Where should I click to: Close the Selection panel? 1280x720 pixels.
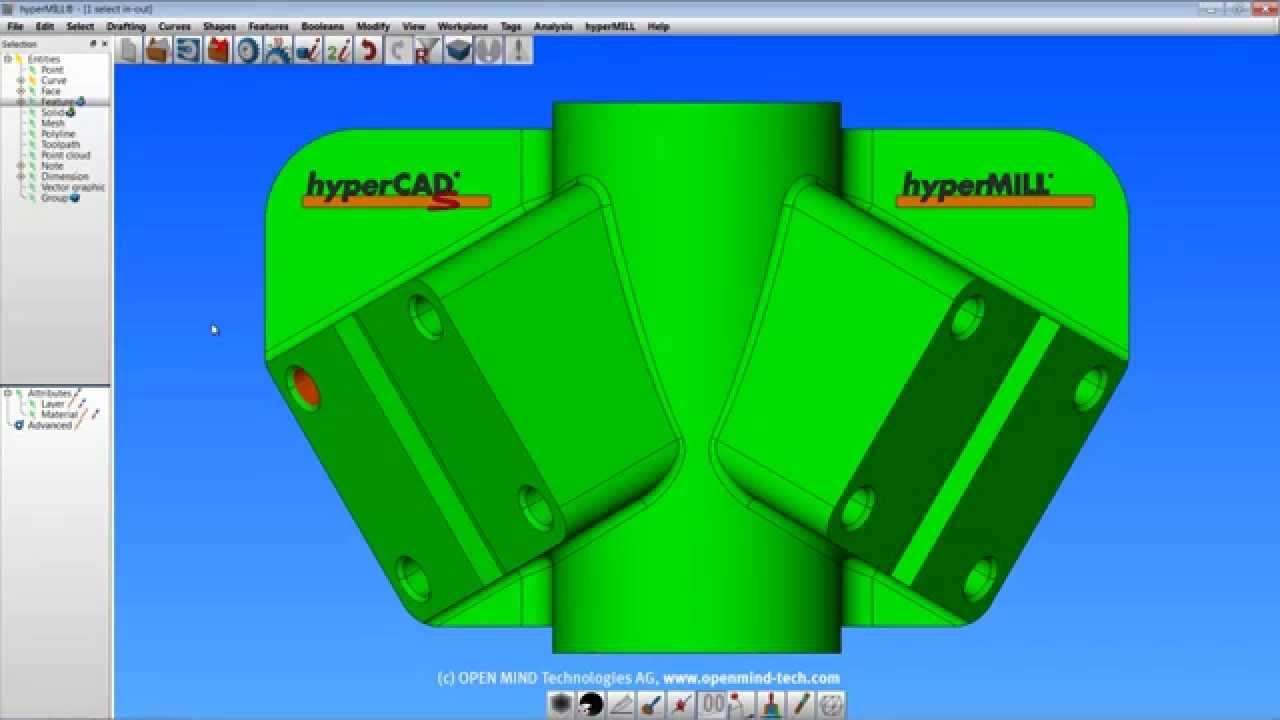tap(104, 44)
